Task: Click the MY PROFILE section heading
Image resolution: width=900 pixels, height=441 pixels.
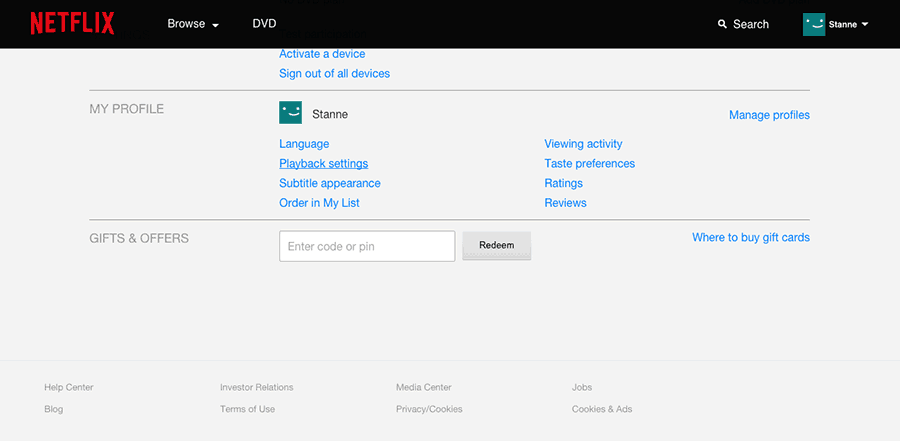Action: coord(127,109)
